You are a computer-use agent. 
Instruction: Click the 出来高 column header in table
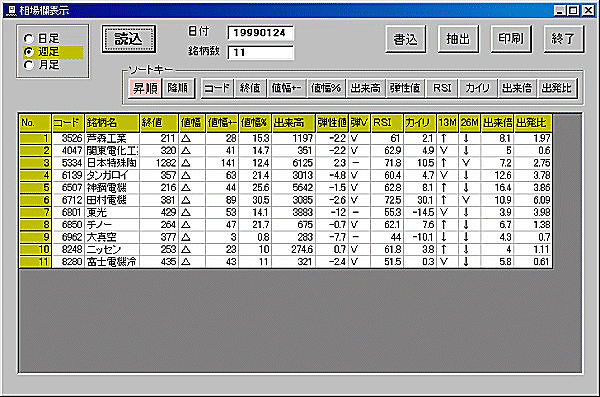pyautogui.click(x=293, y=123)
